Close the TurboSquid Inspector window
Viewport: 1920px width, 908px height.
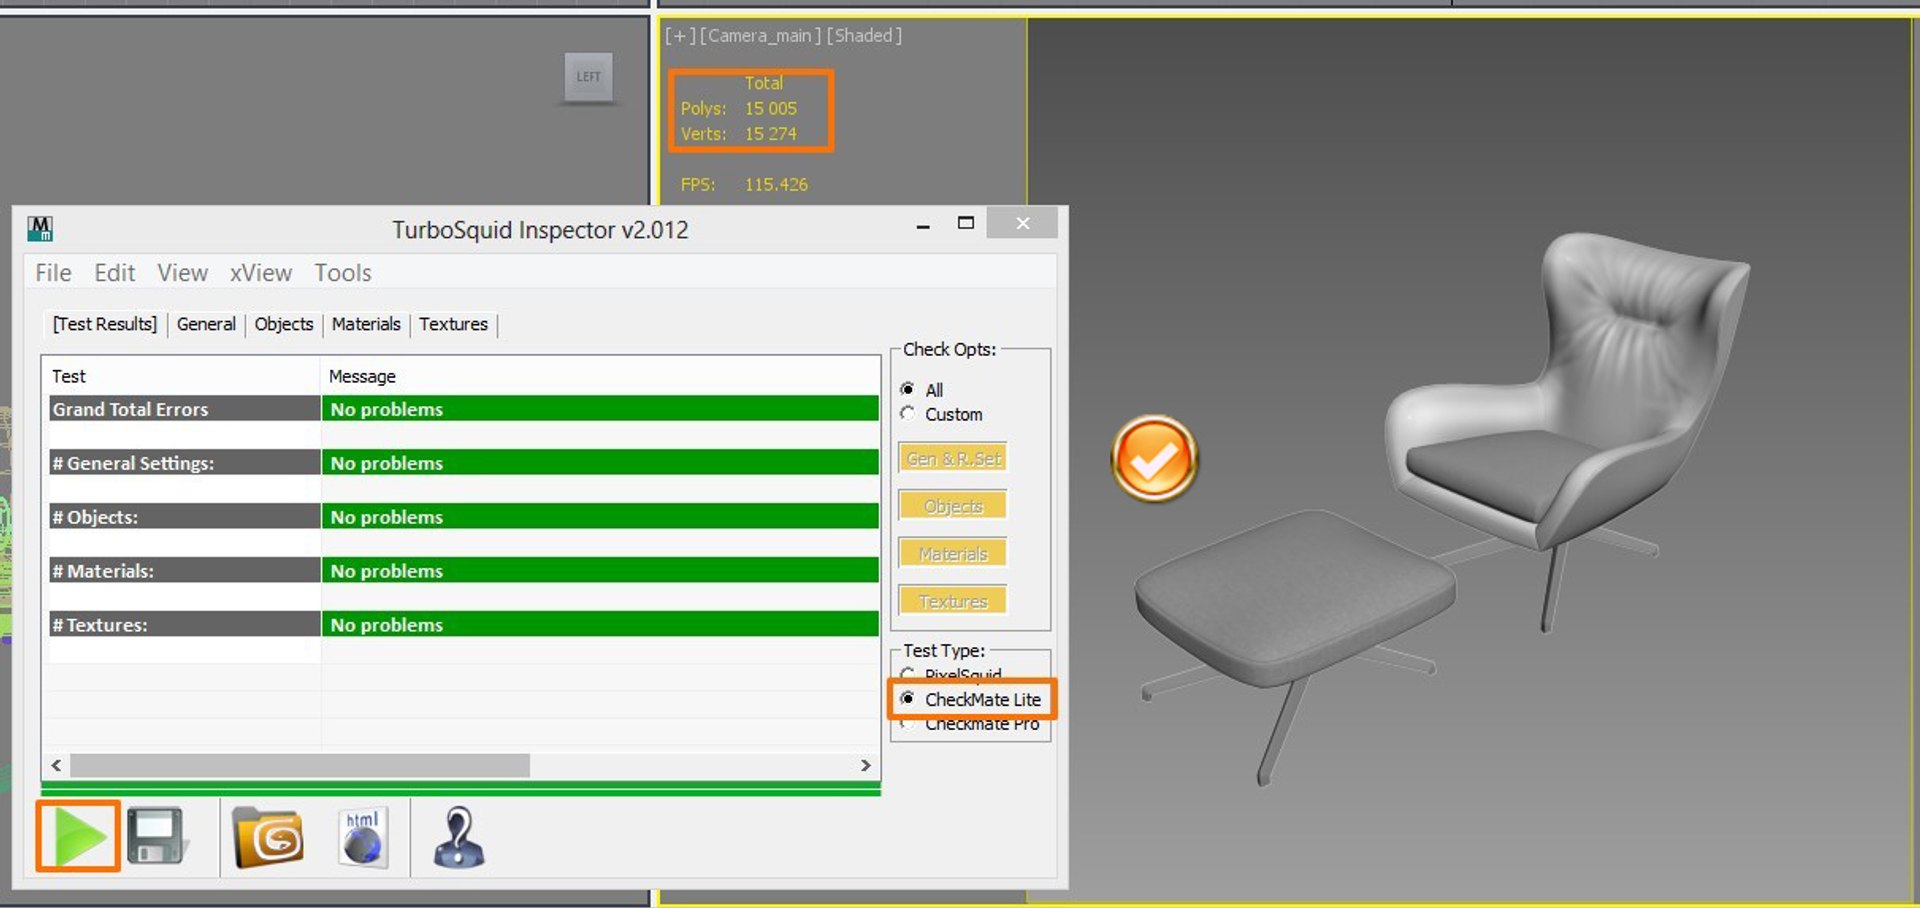tap(1022, 223)
